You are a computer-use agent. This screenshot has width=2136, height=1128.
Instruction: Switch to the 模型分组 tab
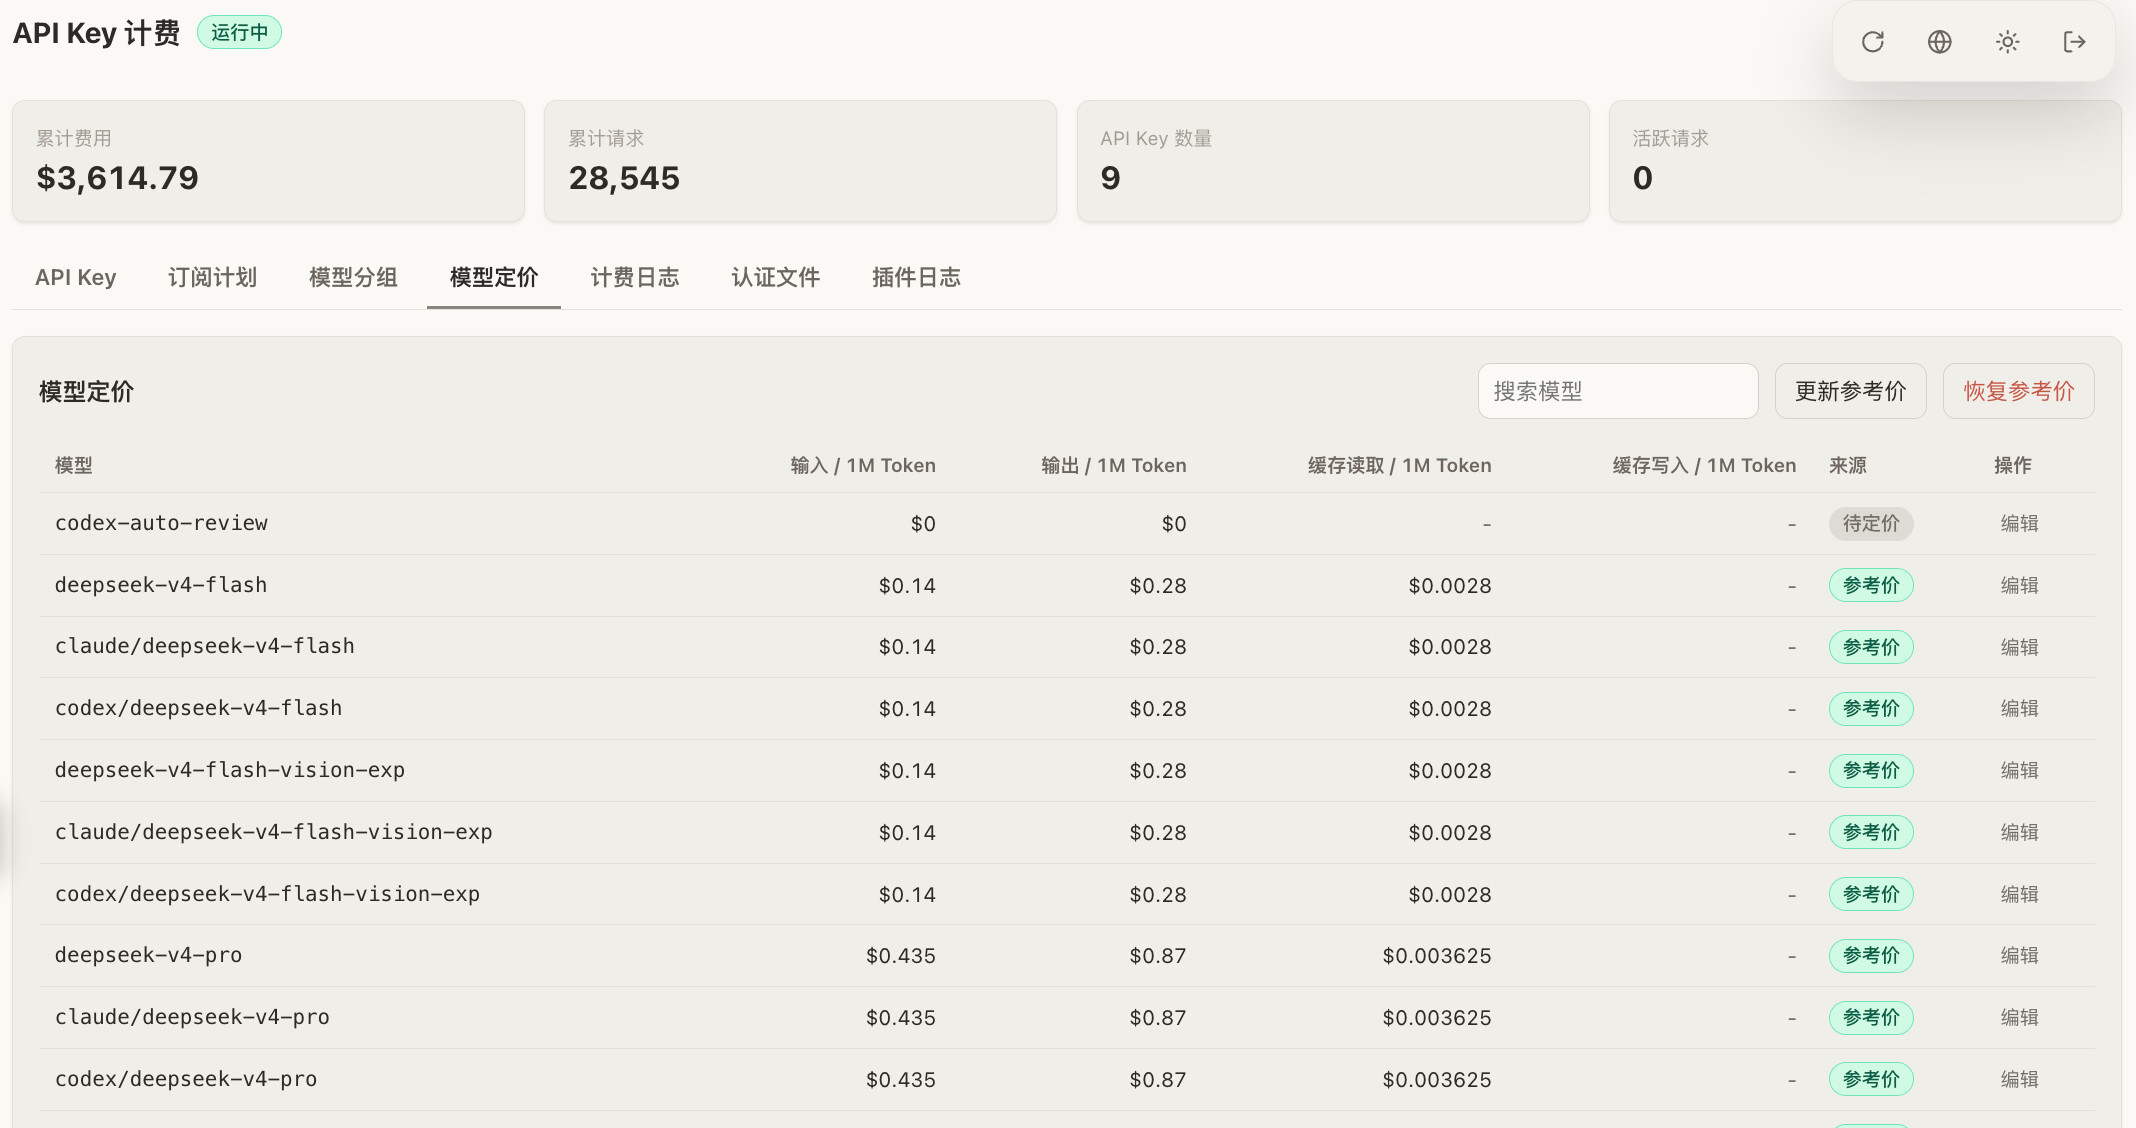[353, 277]
